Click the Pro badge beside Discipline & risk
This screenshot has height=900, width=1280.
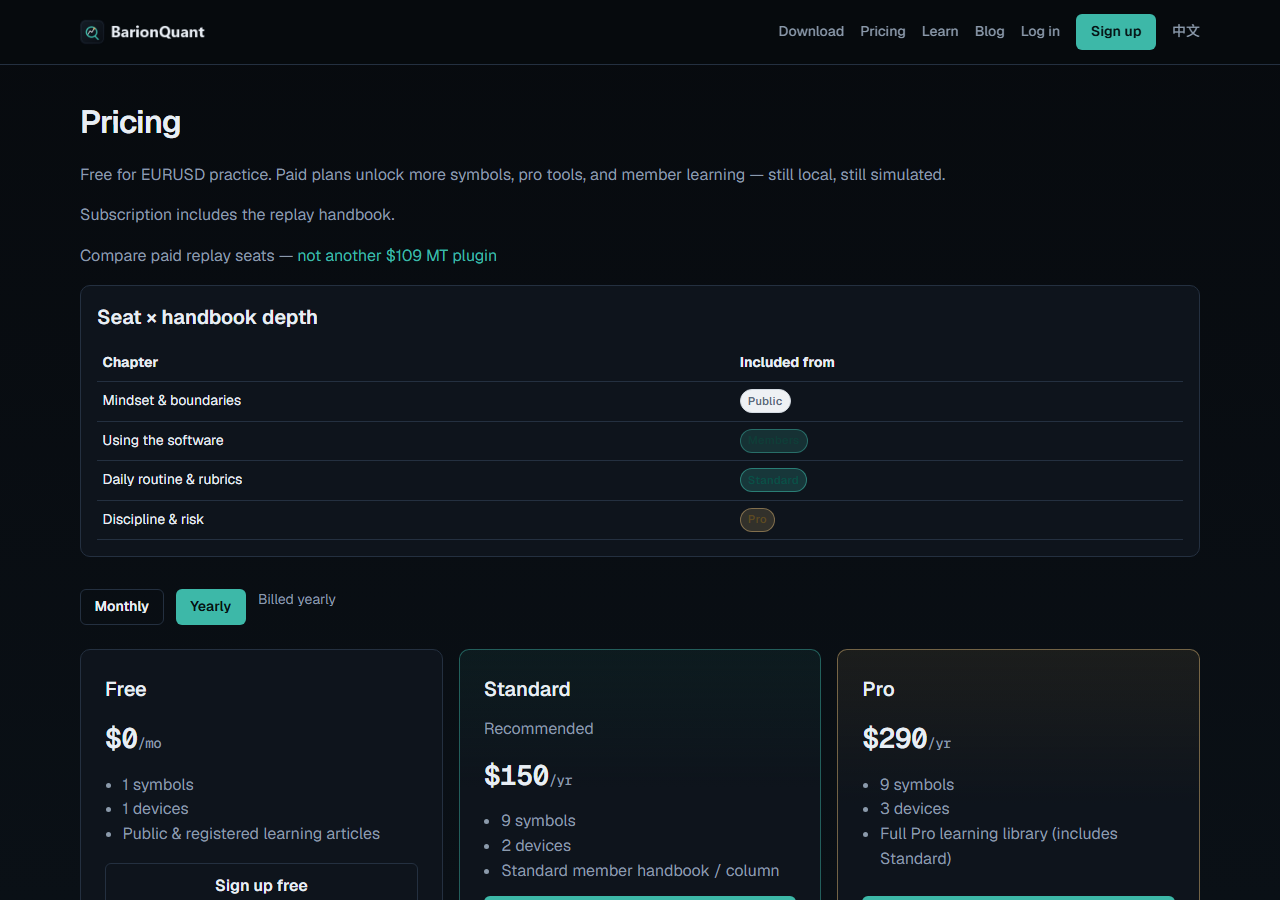point(757,520)
